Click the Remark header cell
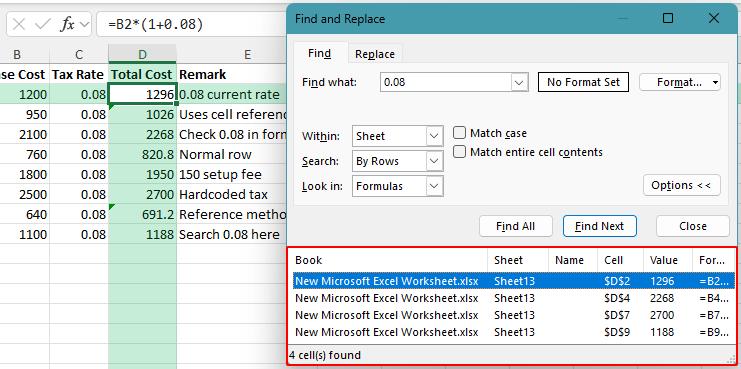741x369 pixels. pyautogui.click(x=232, y=75)
